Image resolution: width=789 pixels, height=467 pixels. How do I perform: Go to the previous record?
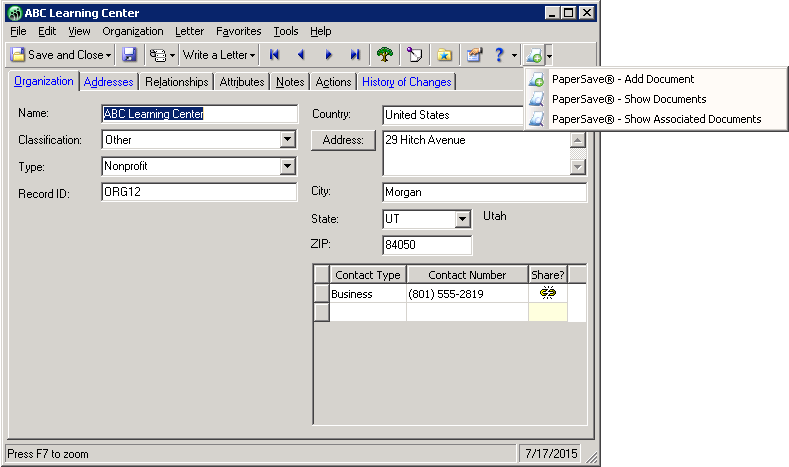point(301,55)
